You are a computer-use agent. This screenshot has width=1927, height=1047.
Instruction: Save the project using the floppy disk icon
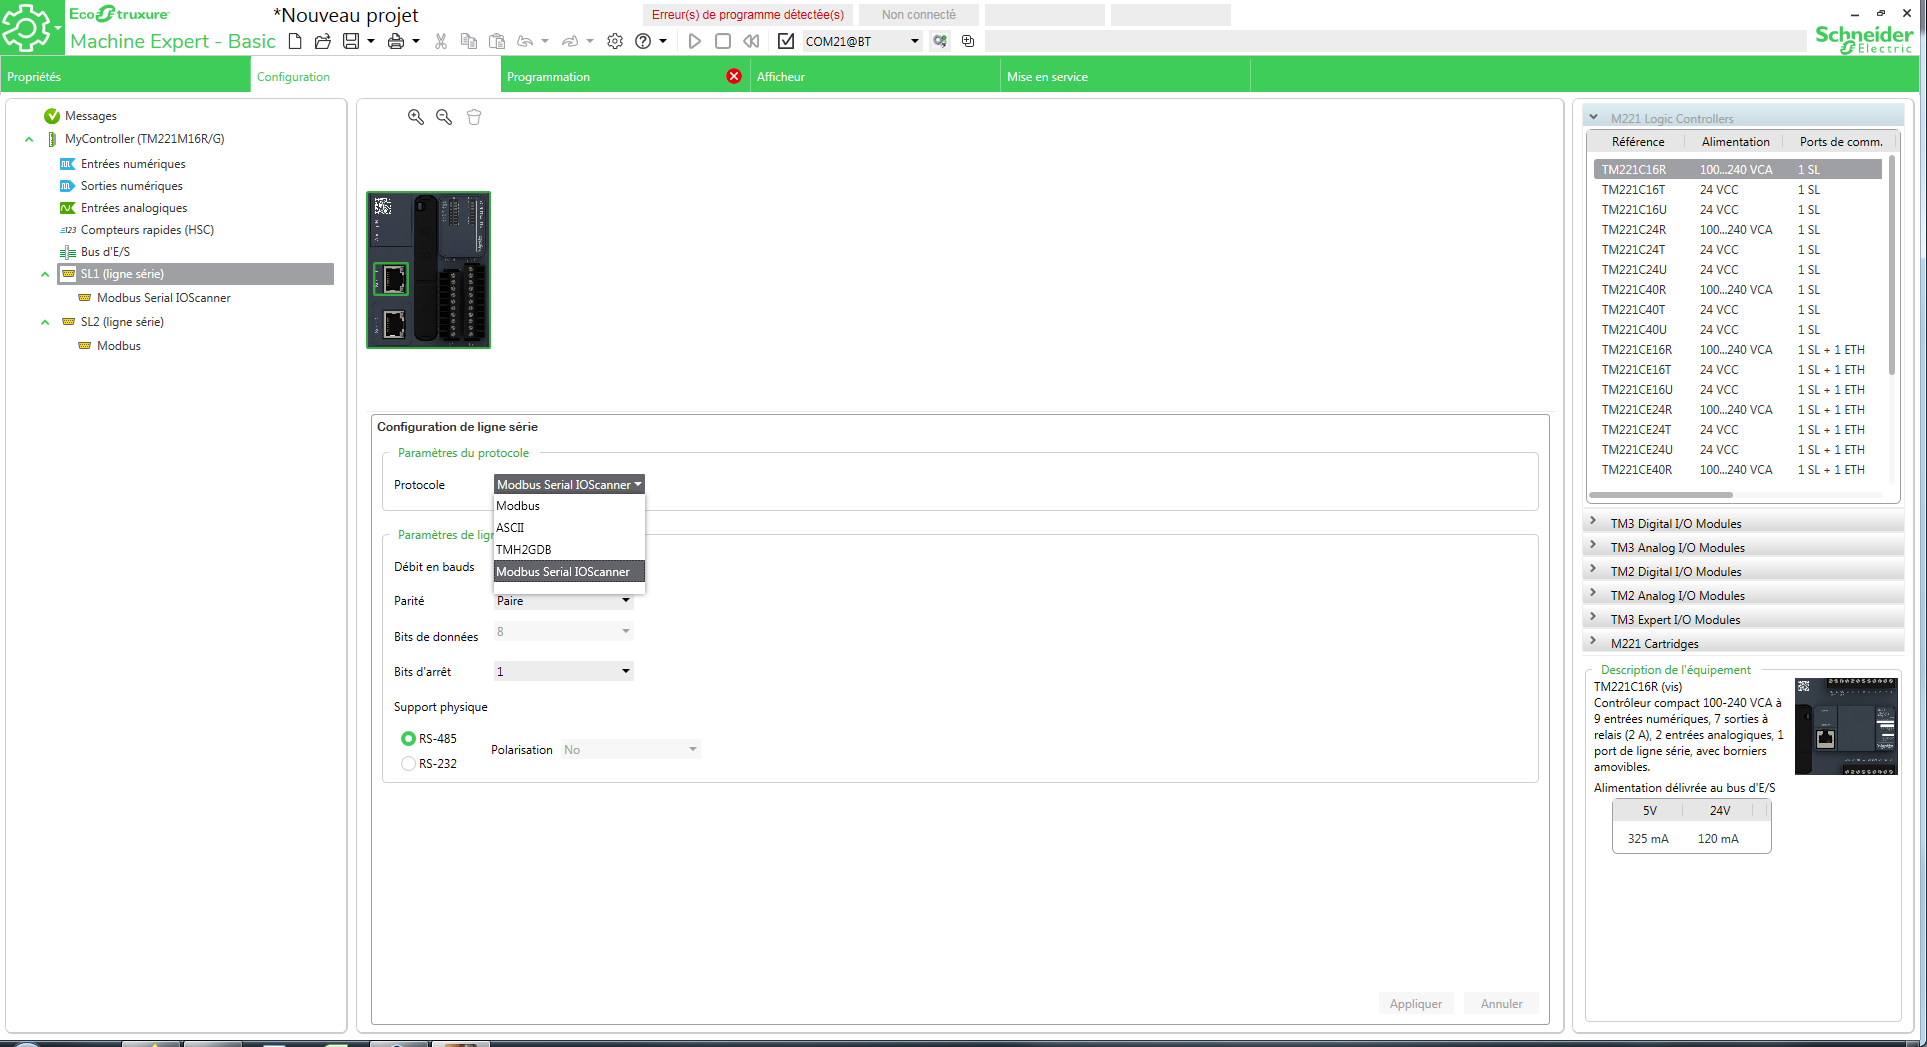point(351,41)
